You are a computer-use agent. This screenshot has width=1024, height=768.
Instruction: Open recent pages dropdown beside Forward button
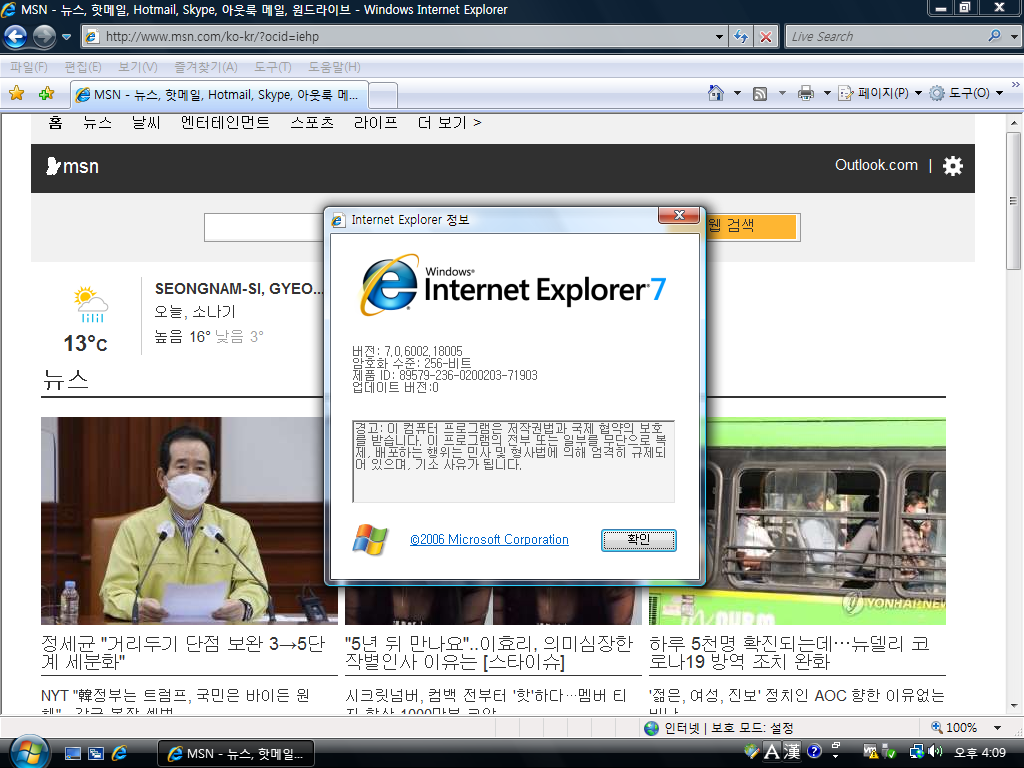pos(67,37)
